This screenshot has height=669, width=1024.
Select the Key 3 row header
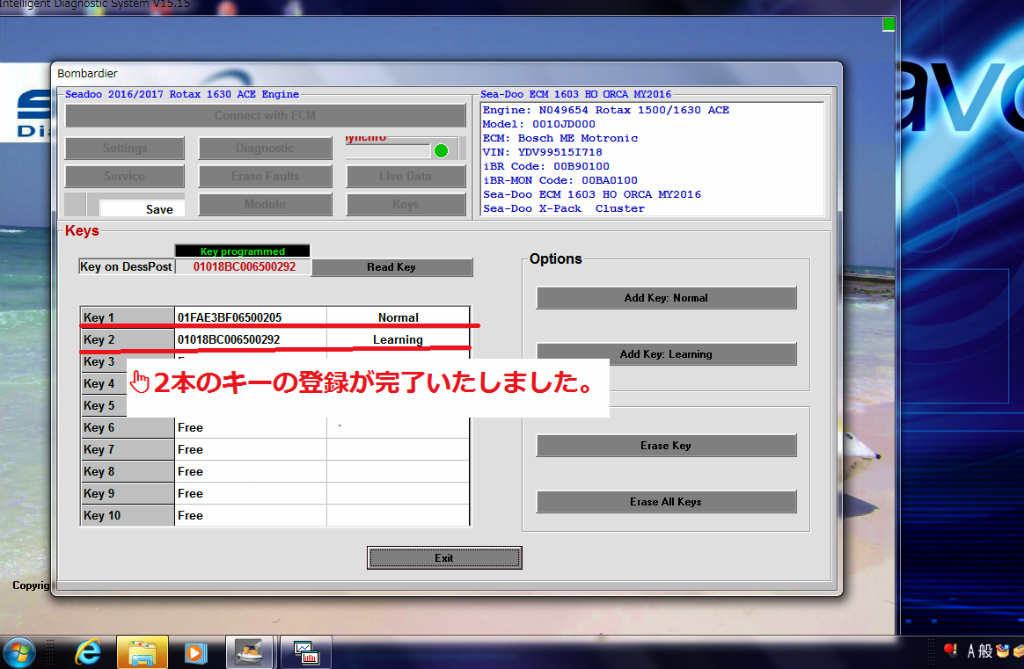tap(103, 362)
